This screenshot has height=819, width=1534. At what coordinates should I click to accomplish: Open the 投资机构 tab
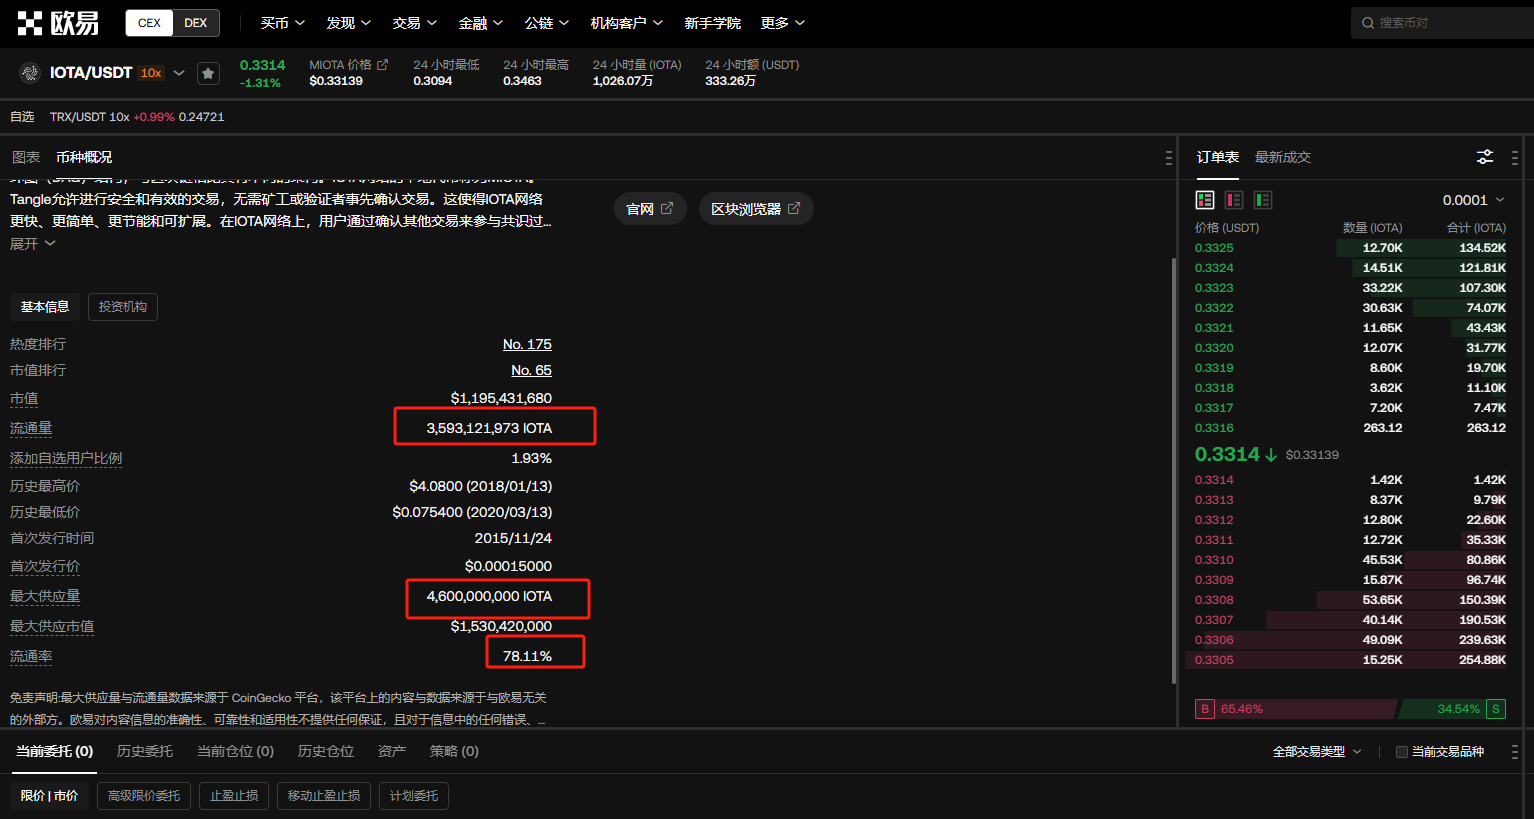[x=123, y=307]
